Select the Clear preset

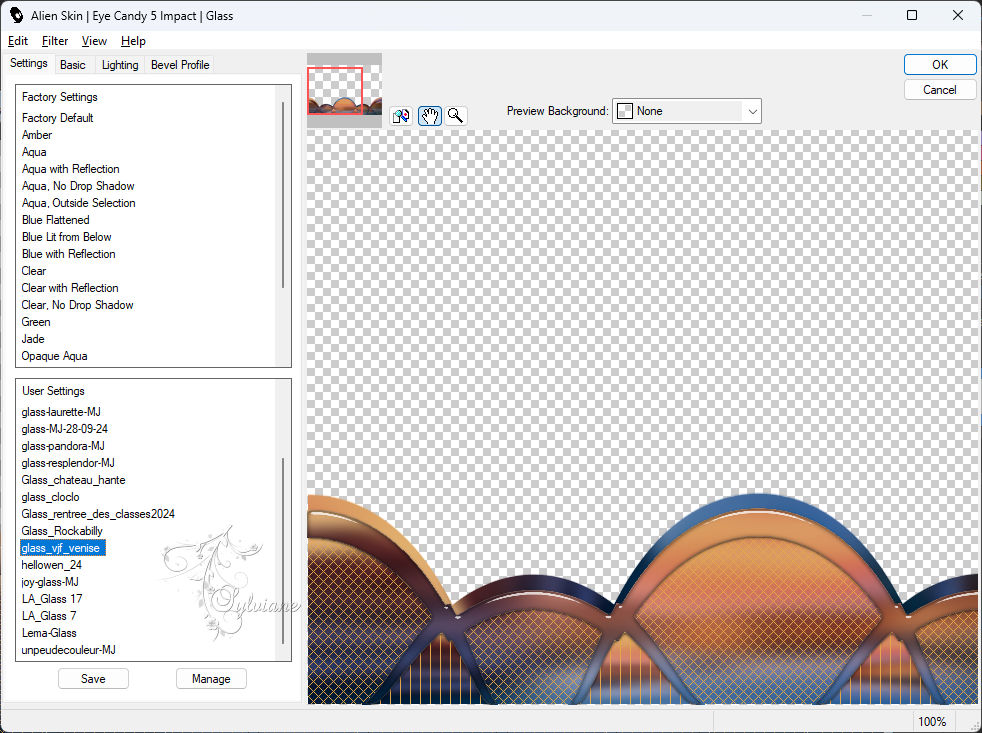[34, 271]
